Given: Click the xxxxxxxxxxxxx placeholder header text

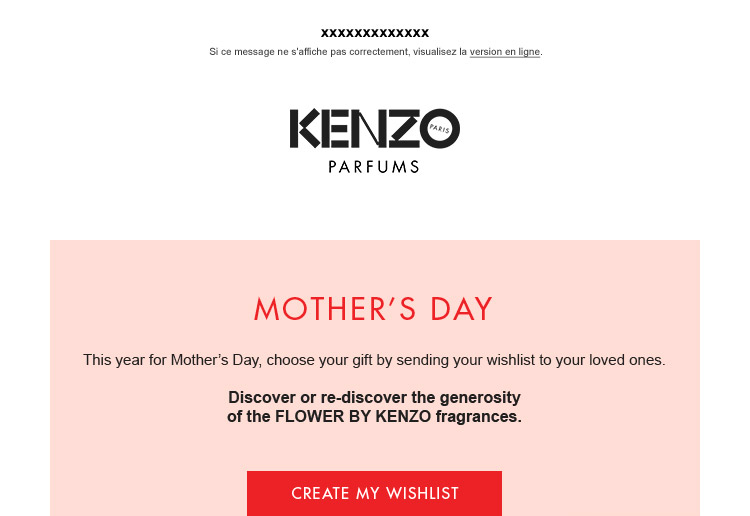Looking at the screenshot, I should (x=375, y=33).
